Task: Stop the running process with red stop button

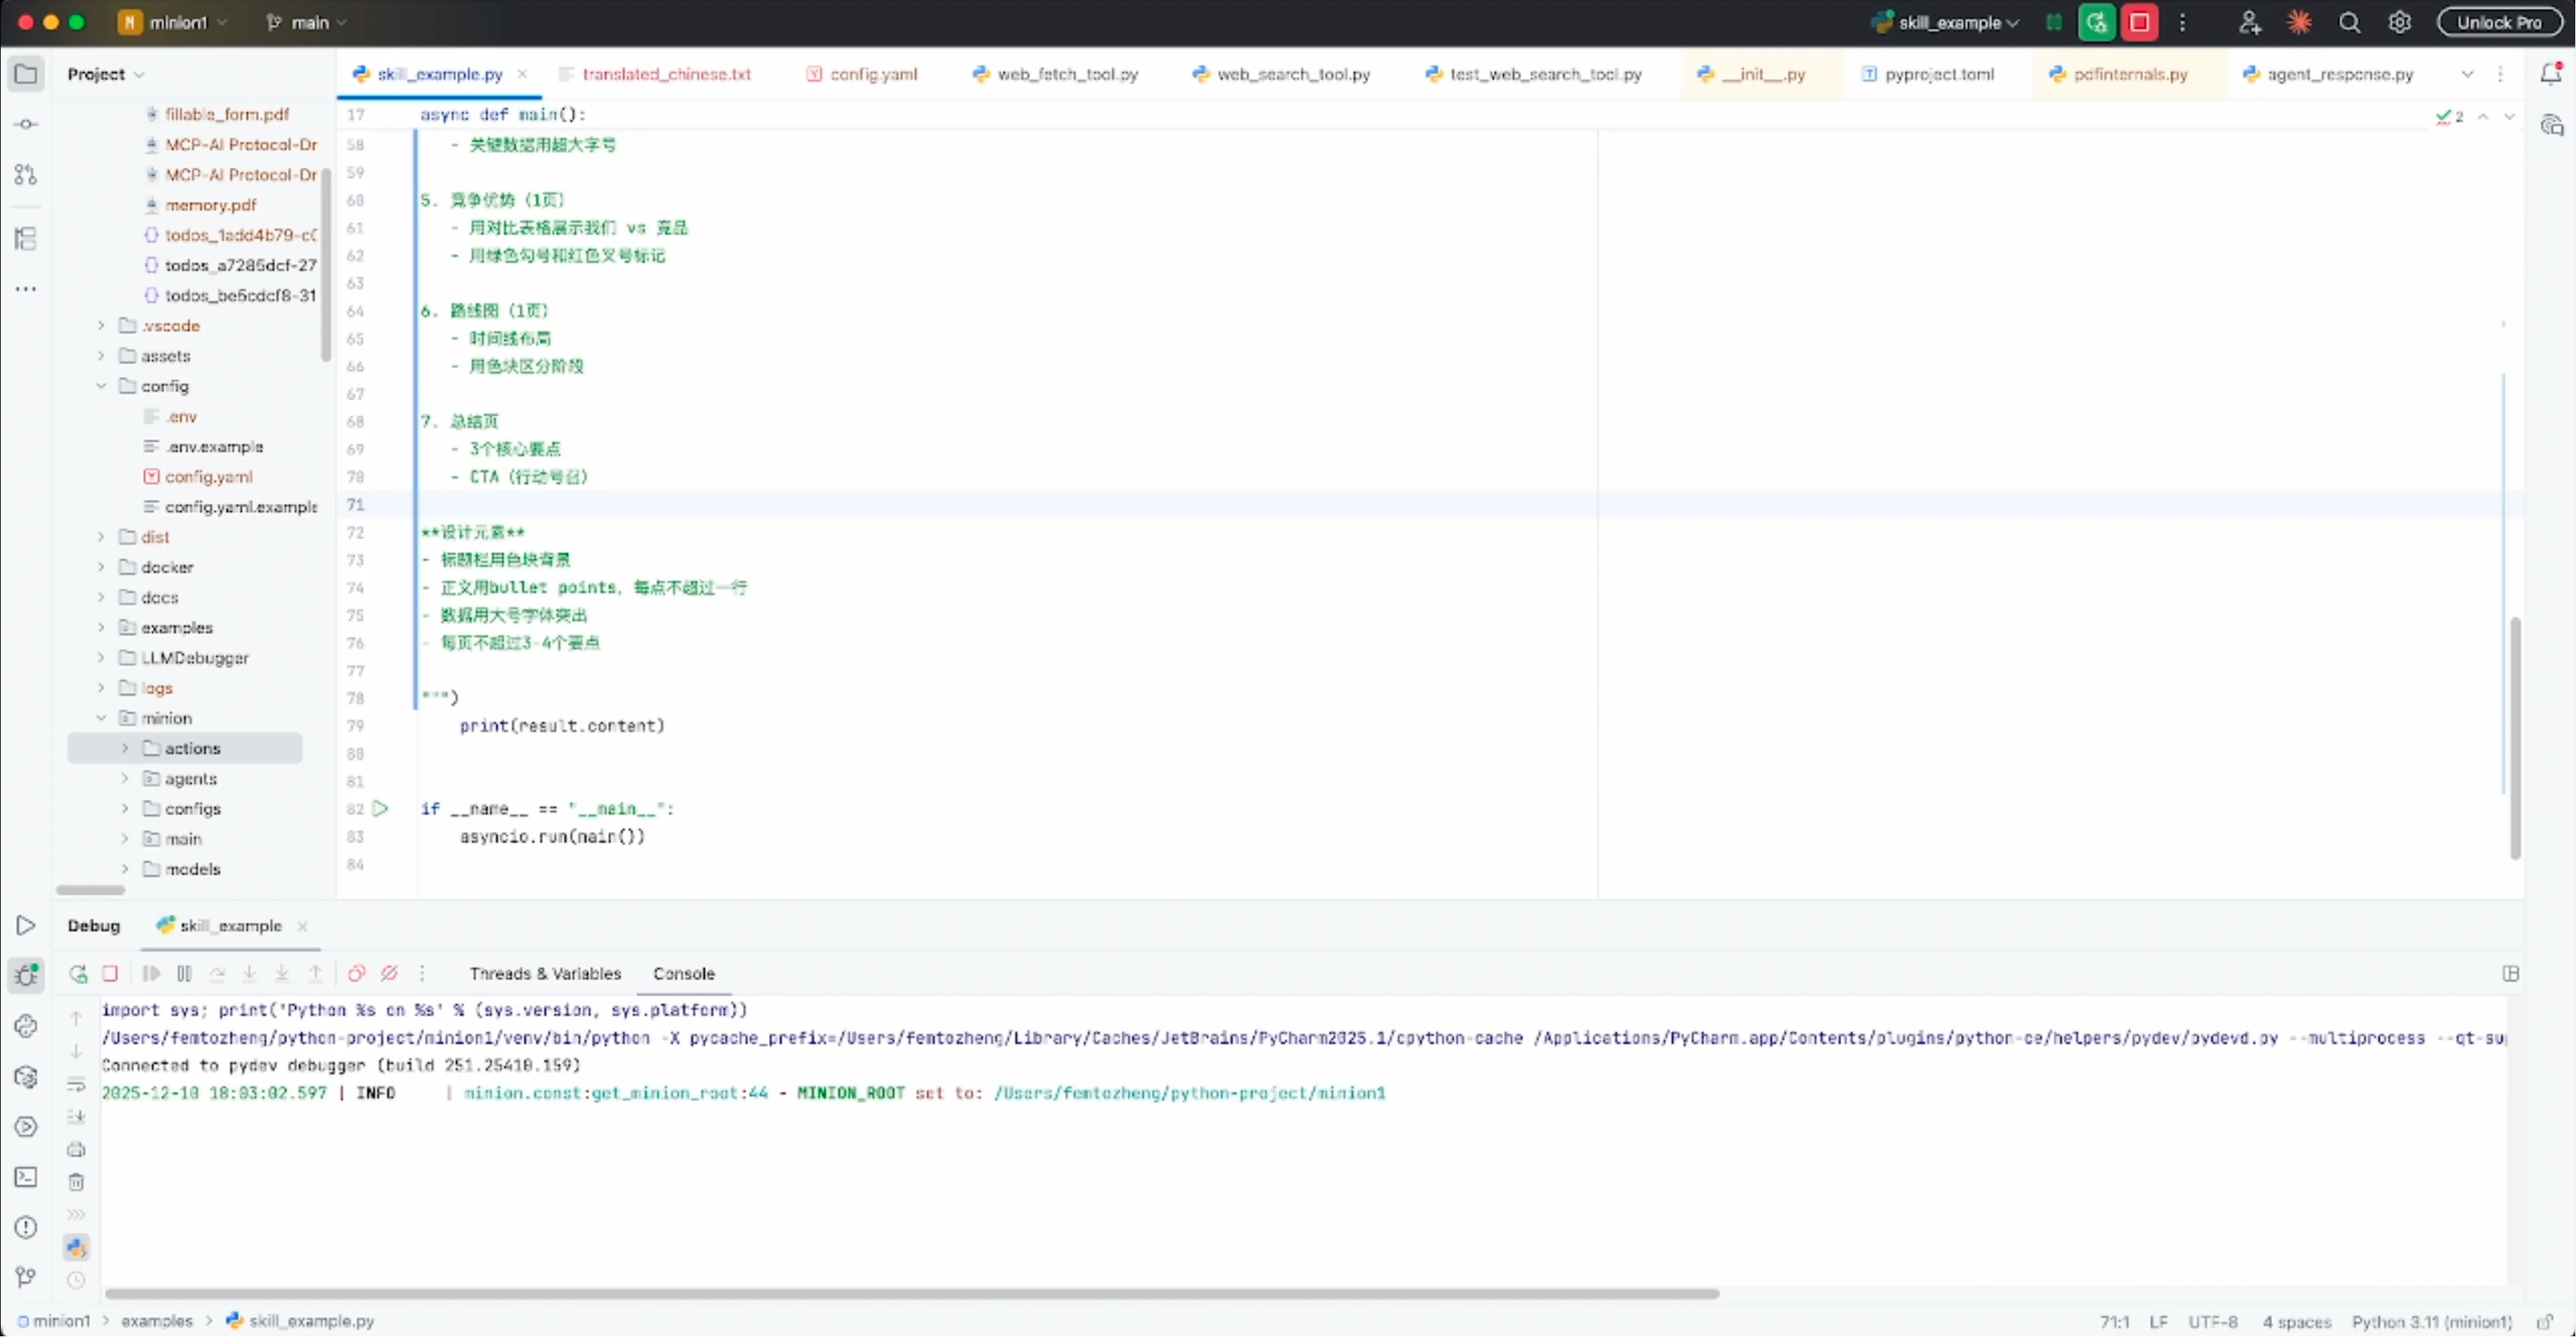Action: coord(2140,22)
